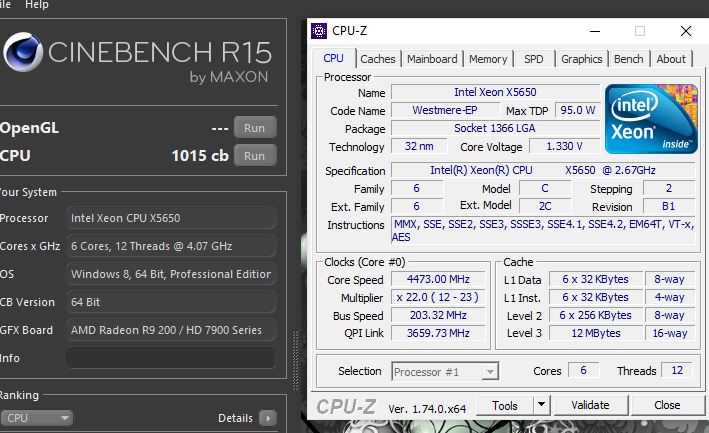Switch to the Caches tab
This screenshot has height=433, width=709.
[378, 59]
